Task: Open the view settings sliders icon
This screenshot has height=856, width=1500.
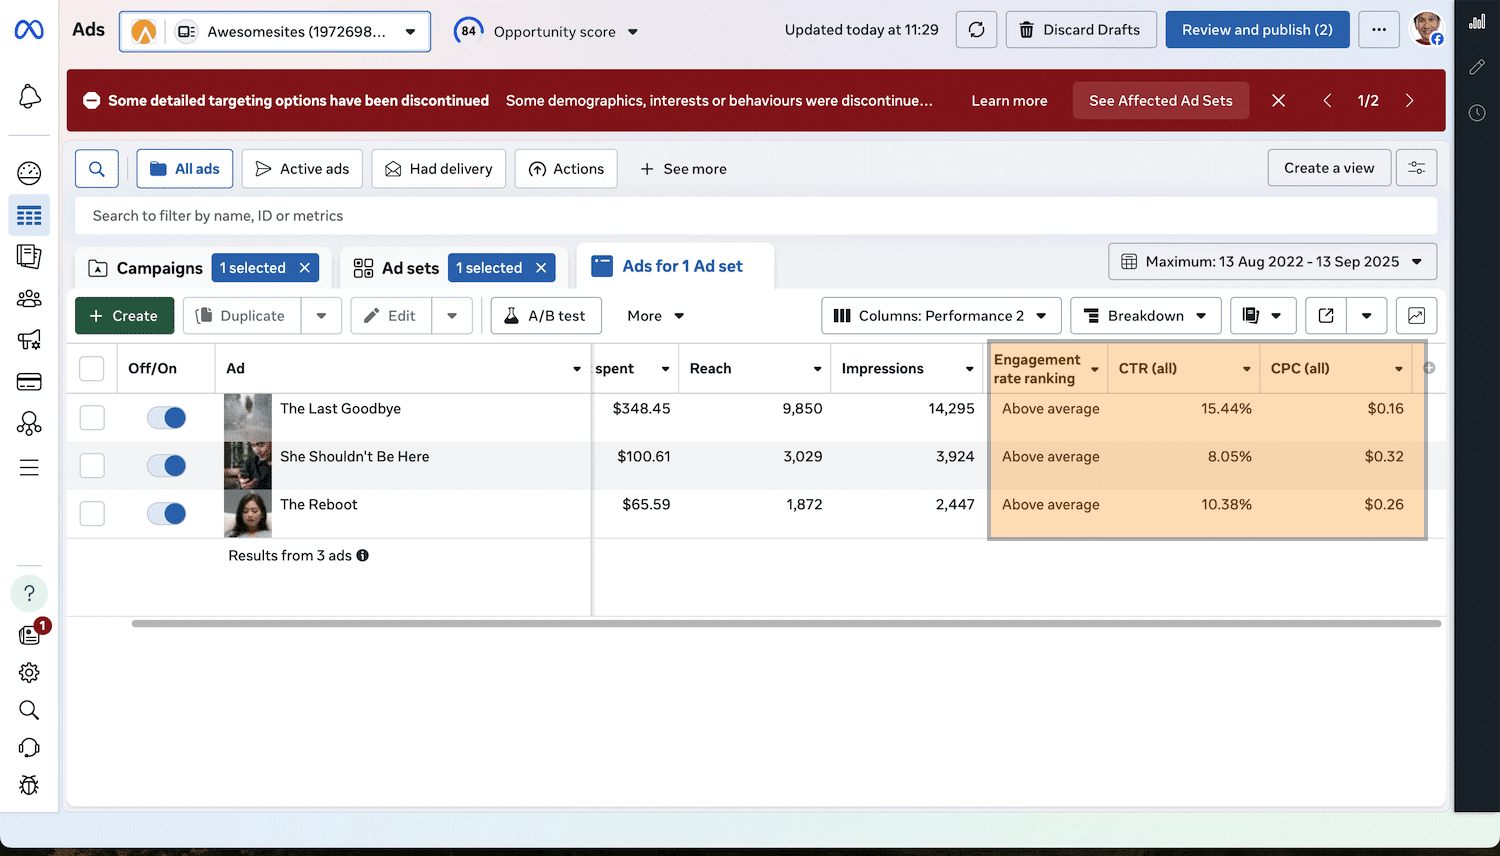Action: (1416, 168)
